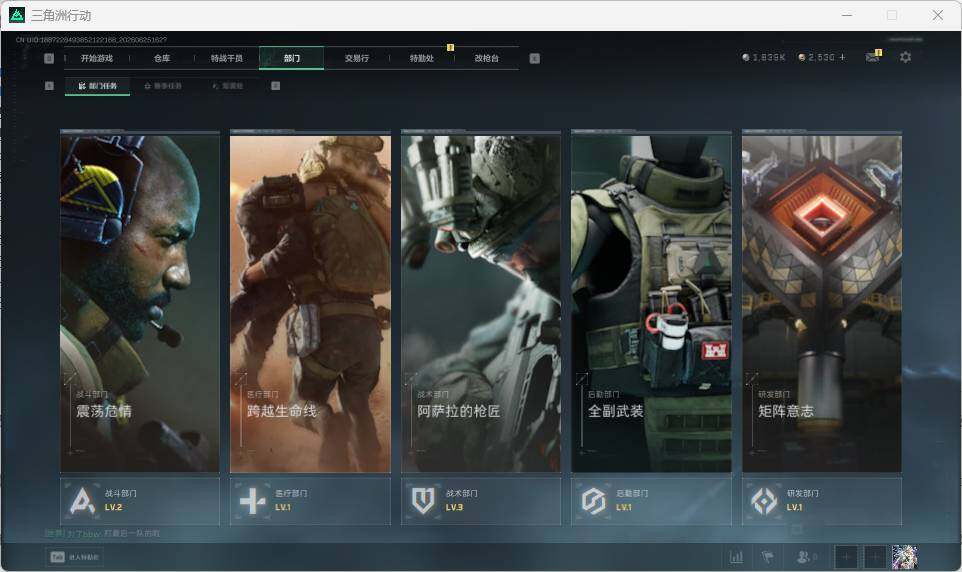Expand arrow icon on 跨越生命线 card

pyautogui.click(x=240, y=379)
